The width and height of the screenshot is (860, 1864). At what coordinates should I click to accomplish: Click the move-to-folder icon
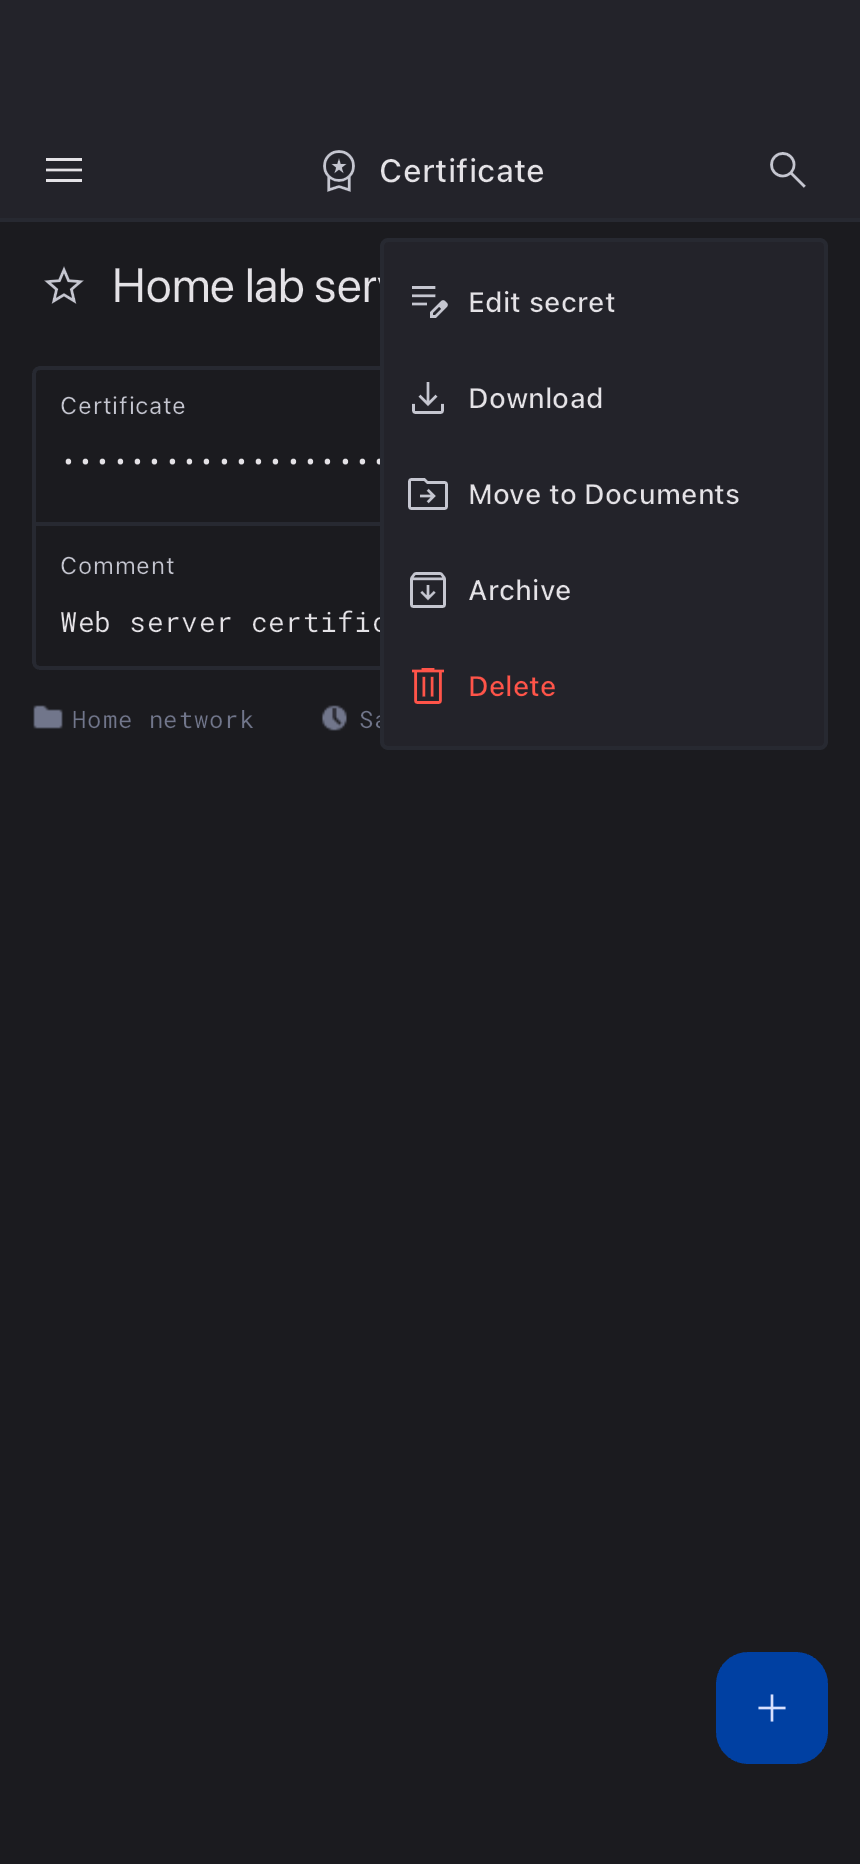point(428,494)
